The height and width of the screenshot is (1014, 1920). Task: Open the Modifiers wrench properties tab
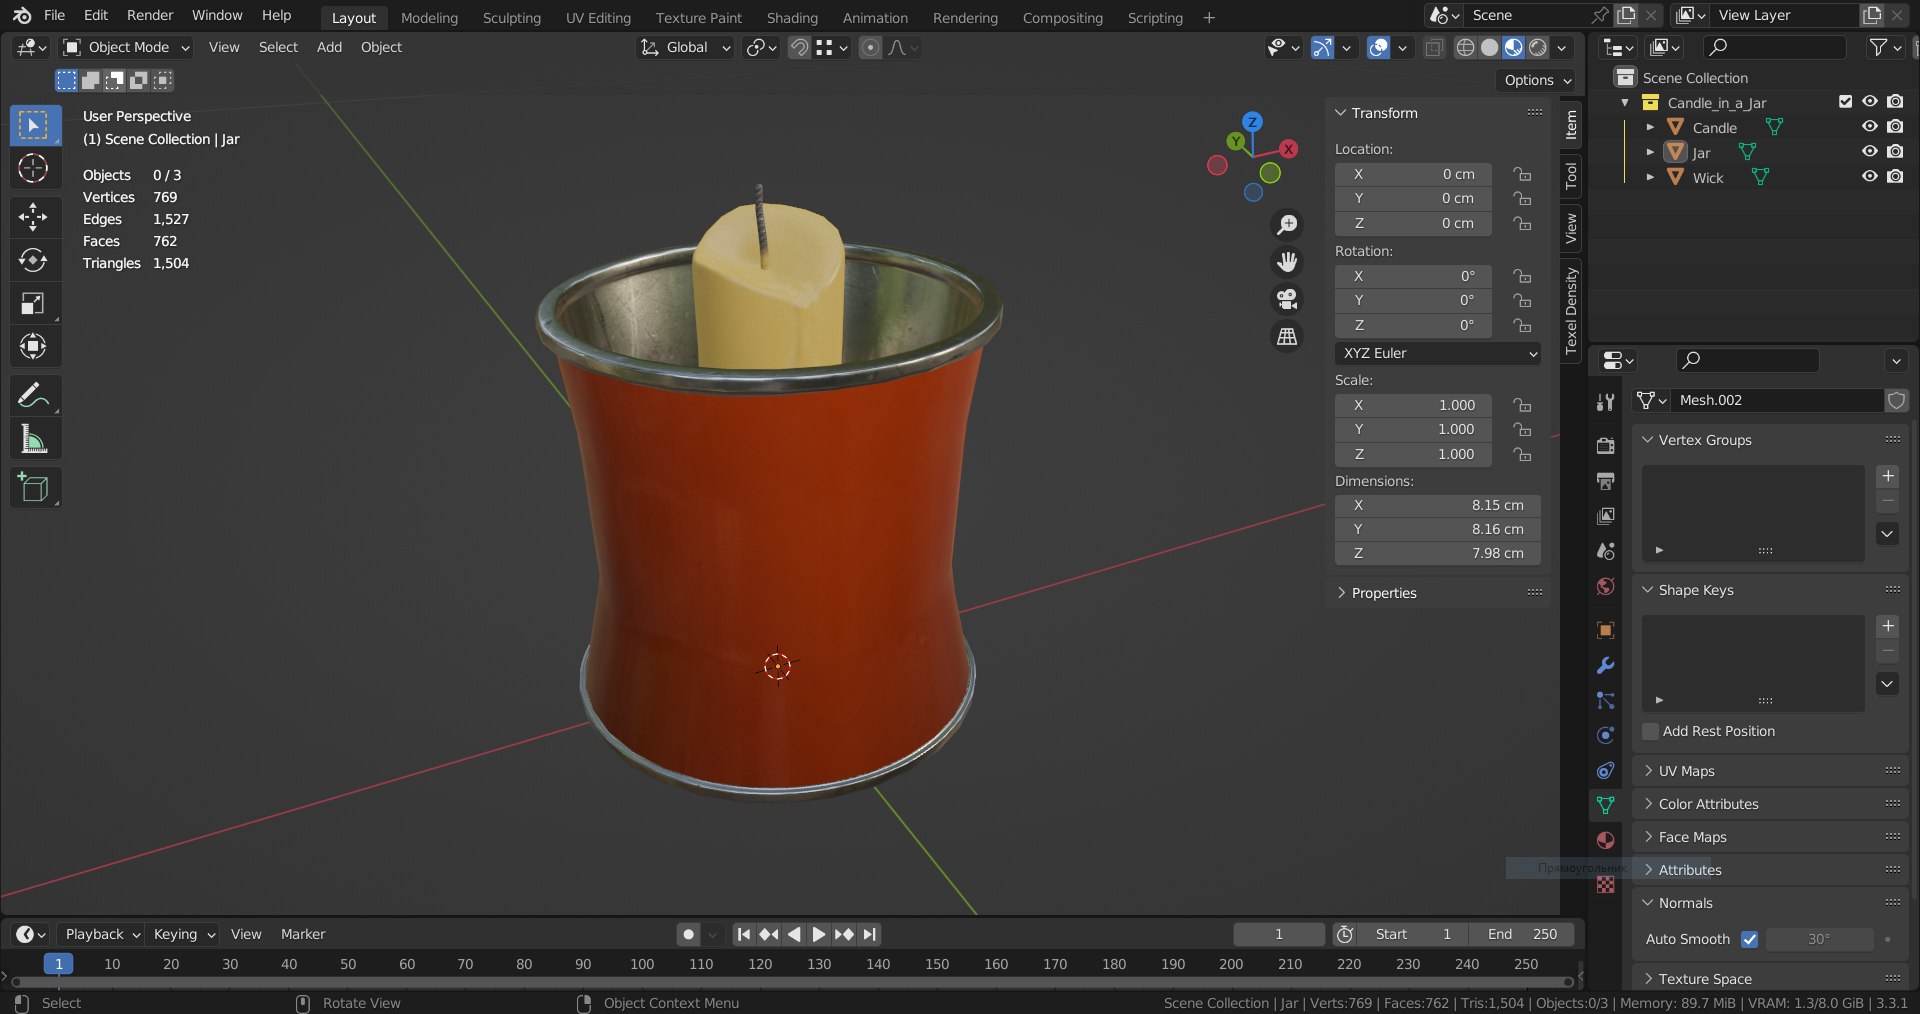pos(1605,665)
